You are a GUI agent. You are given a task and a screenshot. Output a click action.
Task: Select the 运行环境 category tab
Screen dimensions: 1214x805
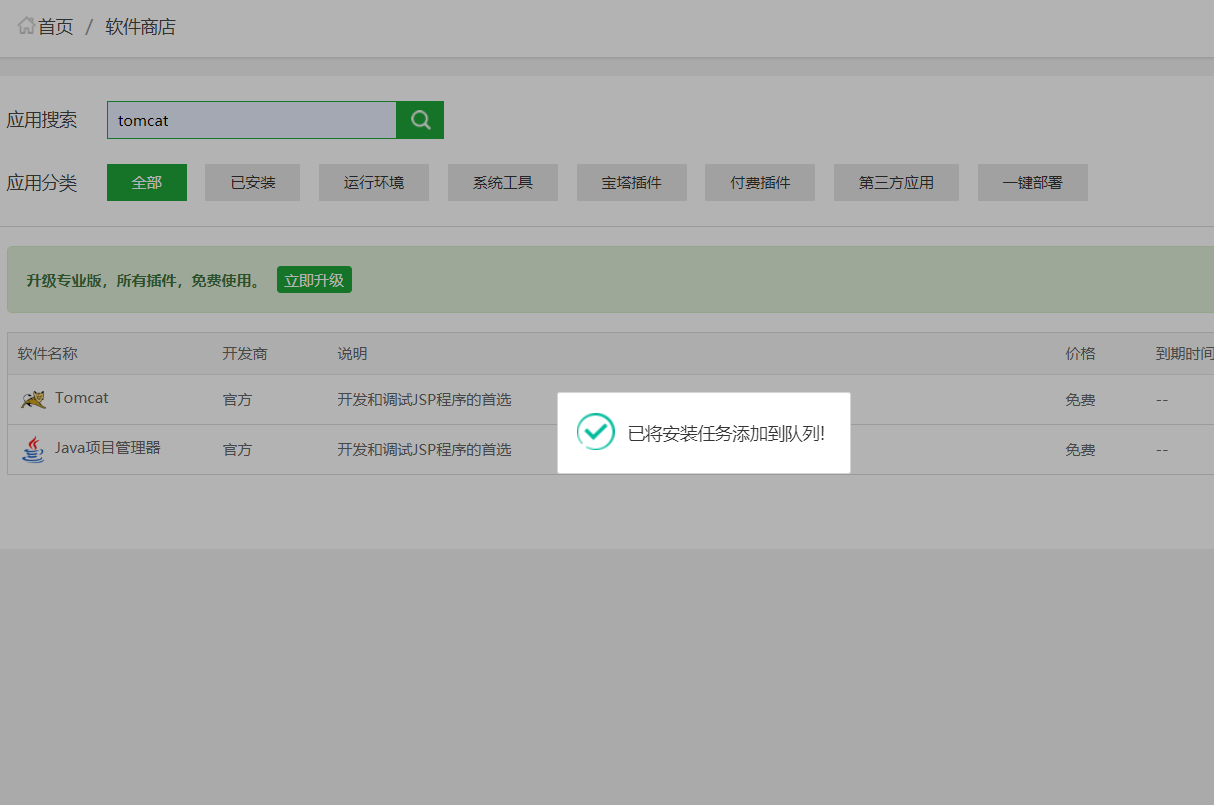click(x=374, y=182)
